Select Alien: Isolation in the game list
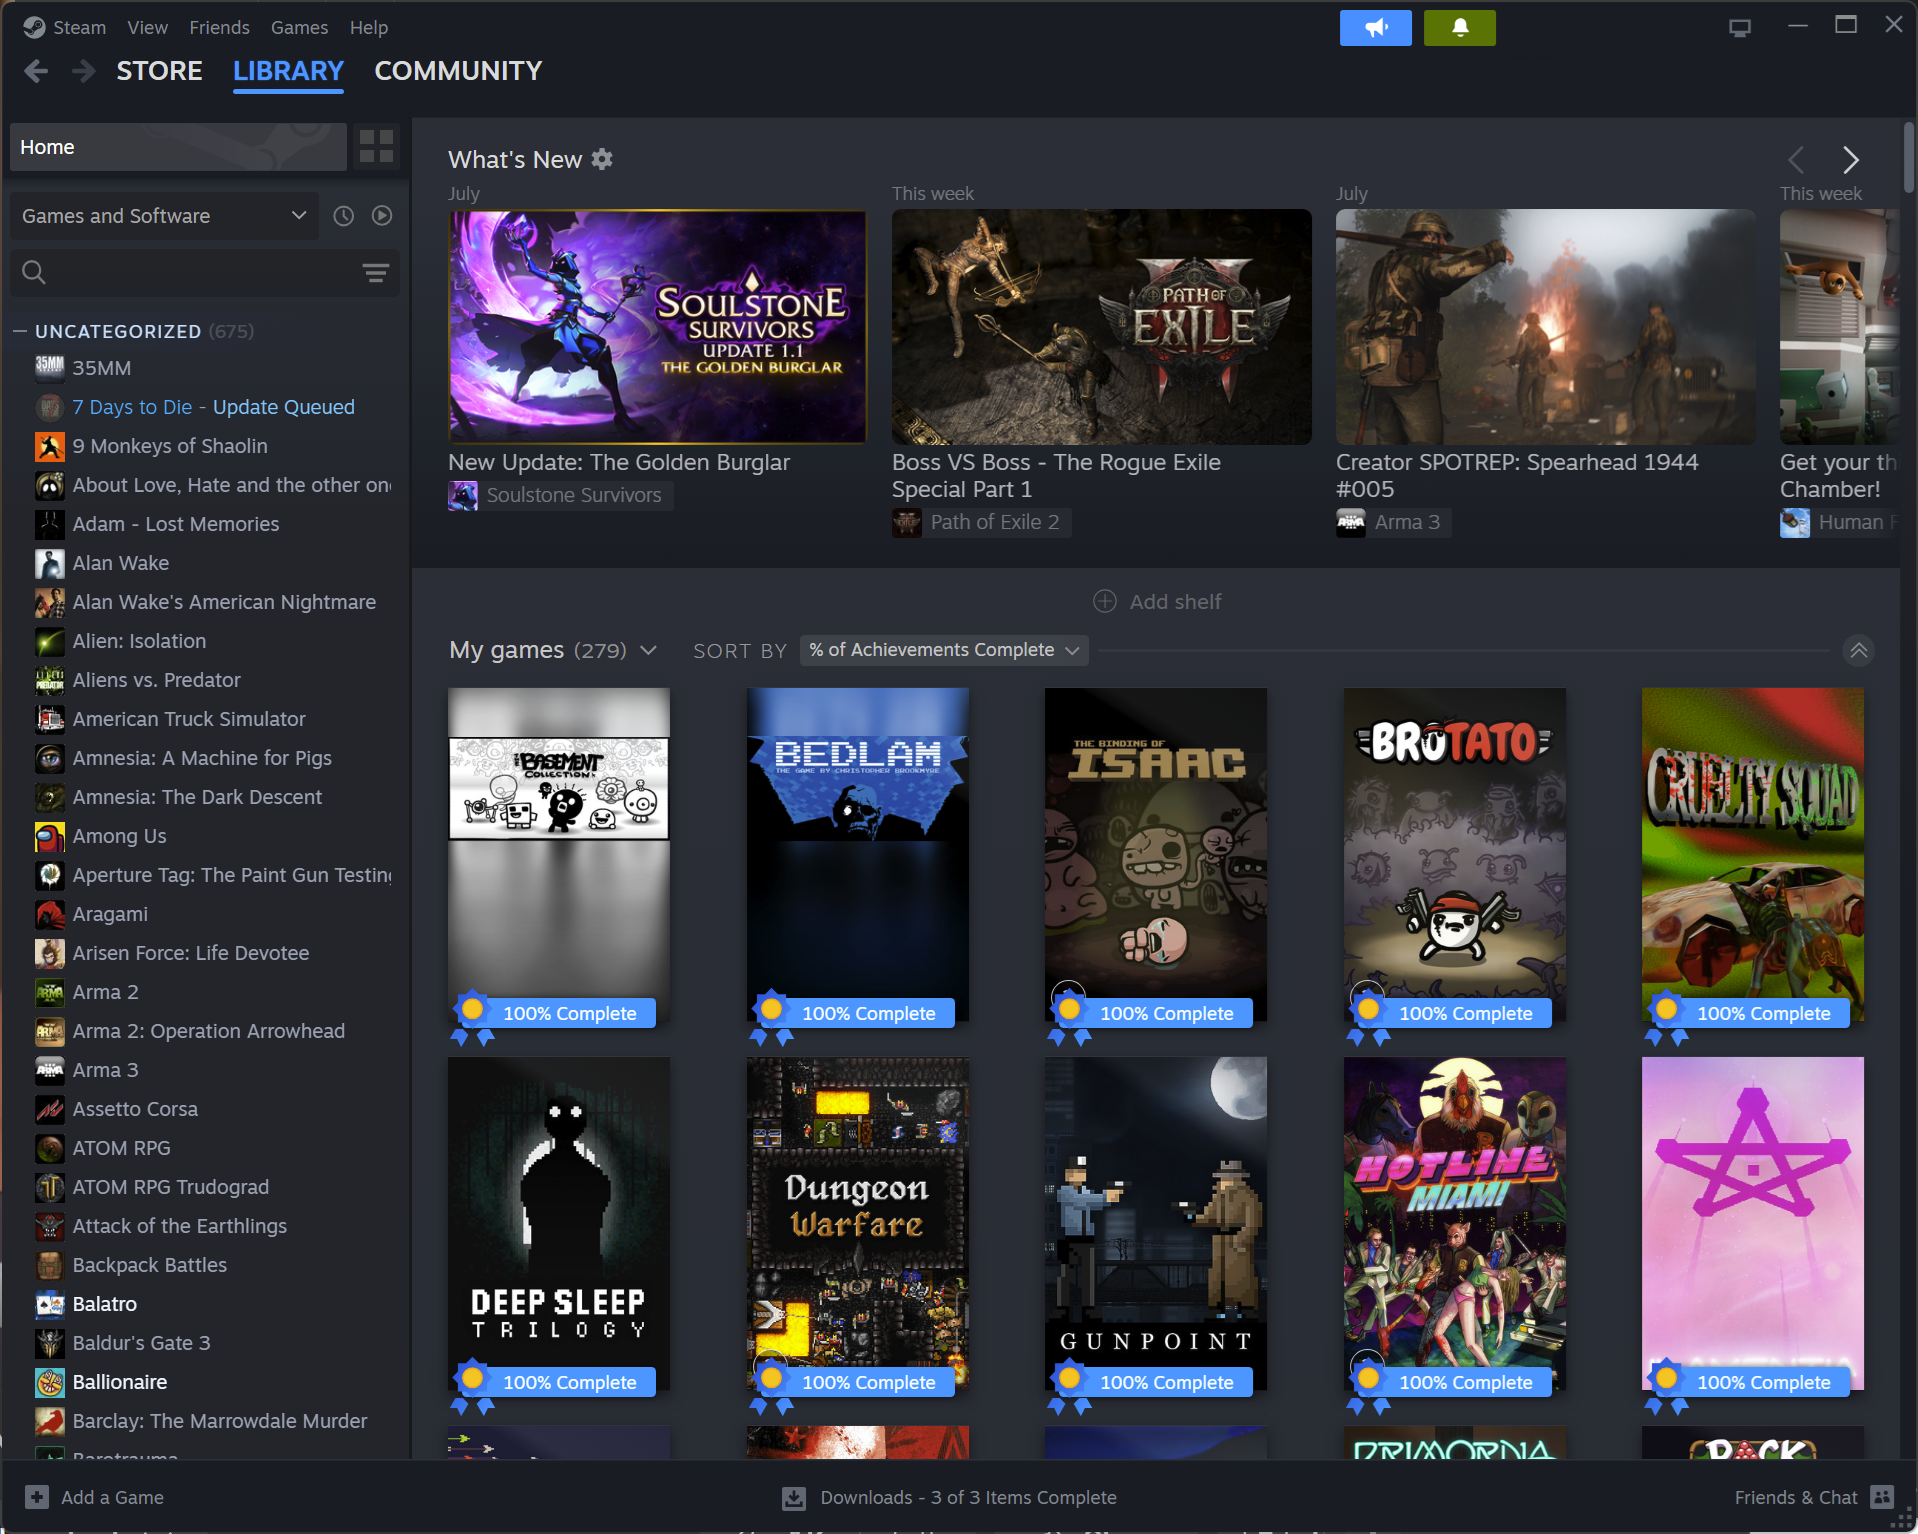This screenshot has height=1534, width=1918. tap(139, 641)
